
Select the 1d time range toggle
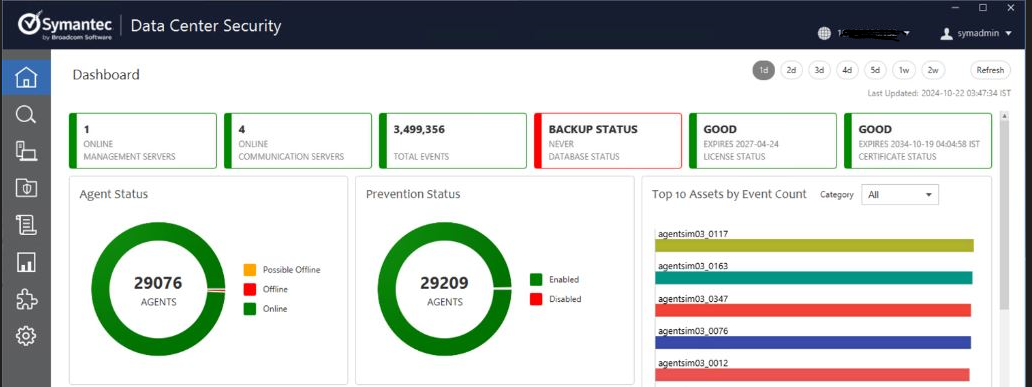pyautogui.click(x=763, y=70)
